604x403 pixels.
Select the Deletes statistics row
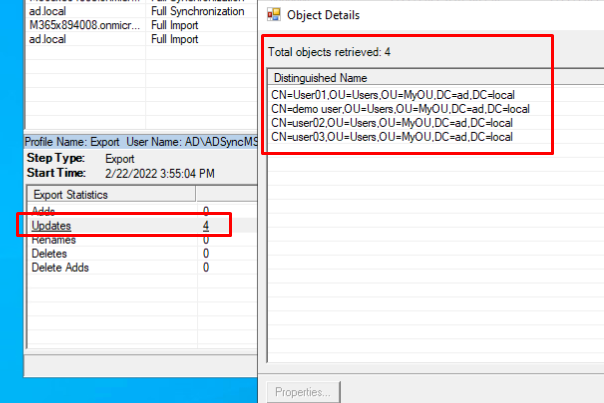pyautogui.click(x=50, y=254)
